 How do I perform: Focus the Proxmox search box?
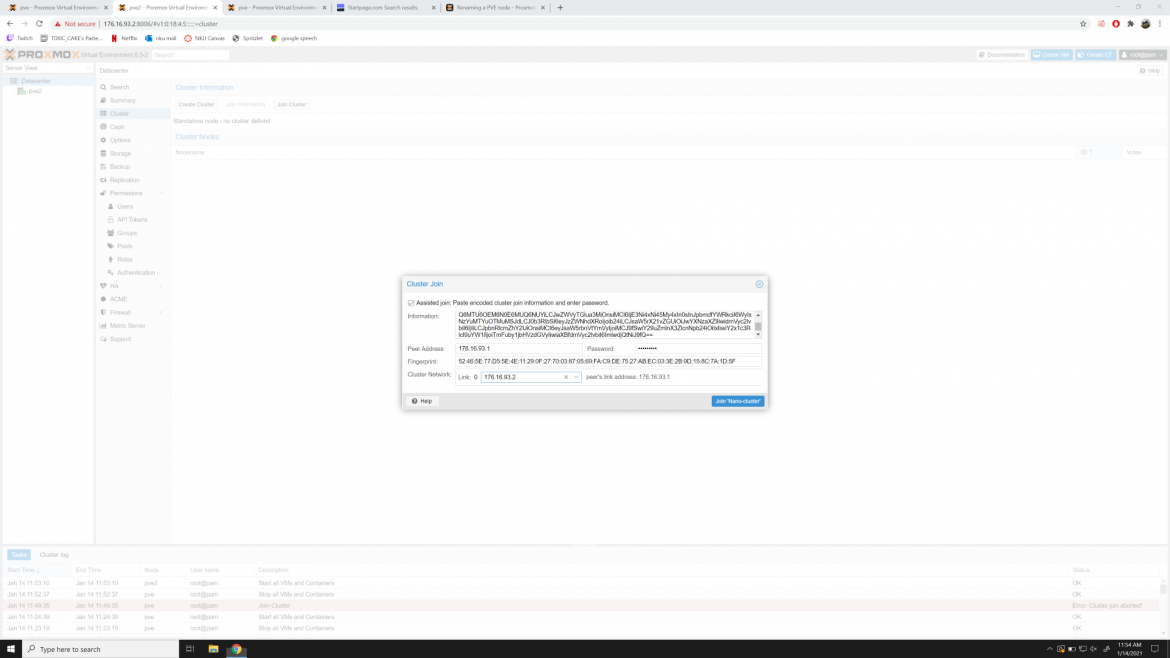(190, 54)
